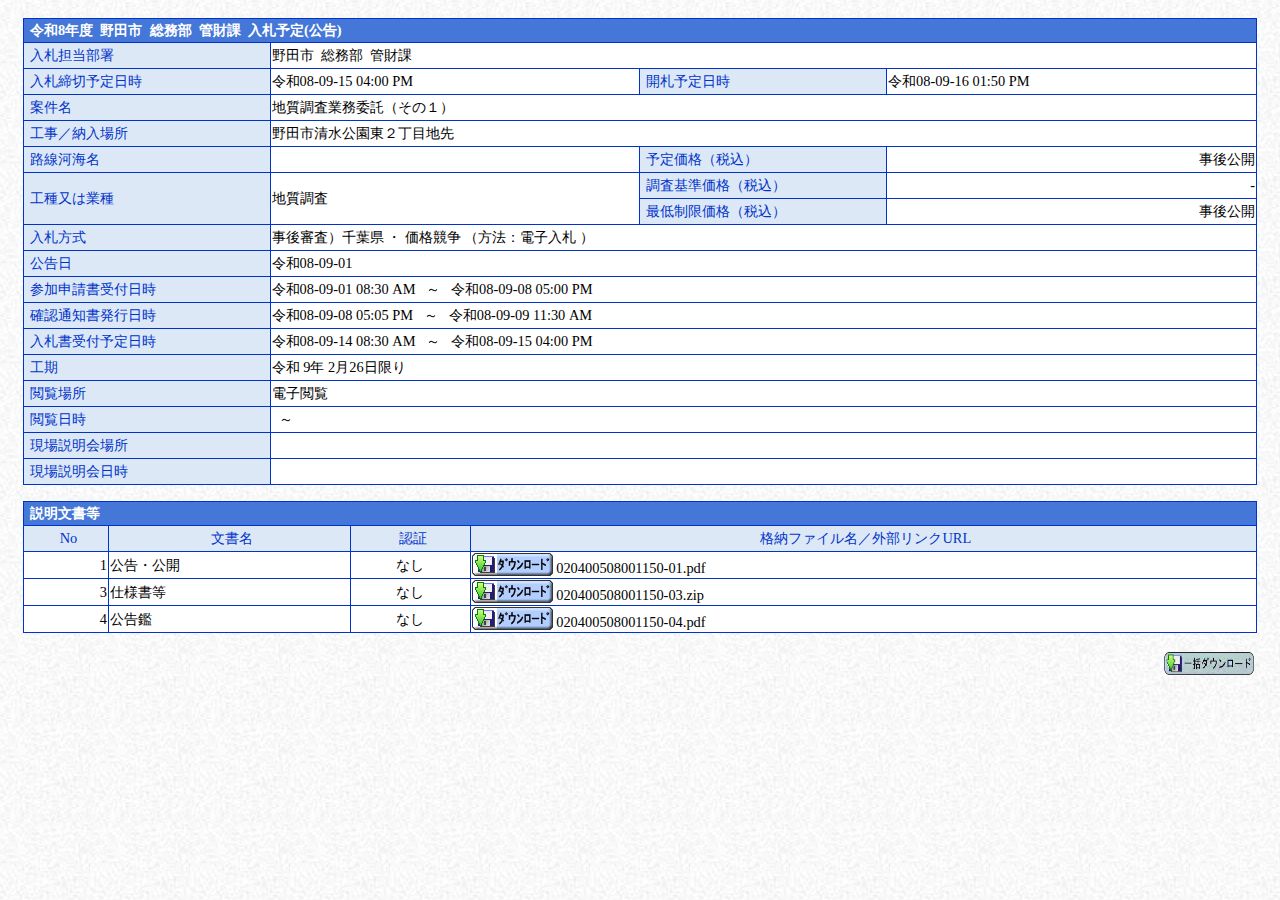Screen dimensions: 1280x900
Task: Click the 確認通知書発行日時 date range
Action: 432,316
